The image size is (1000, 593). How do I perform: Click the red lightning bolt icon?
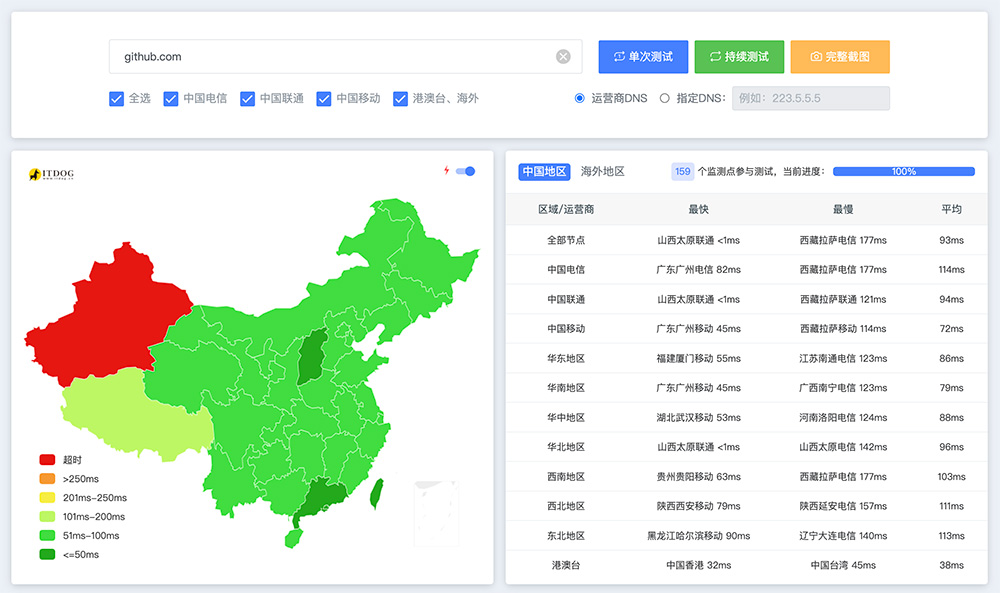(x=447, y=171)
